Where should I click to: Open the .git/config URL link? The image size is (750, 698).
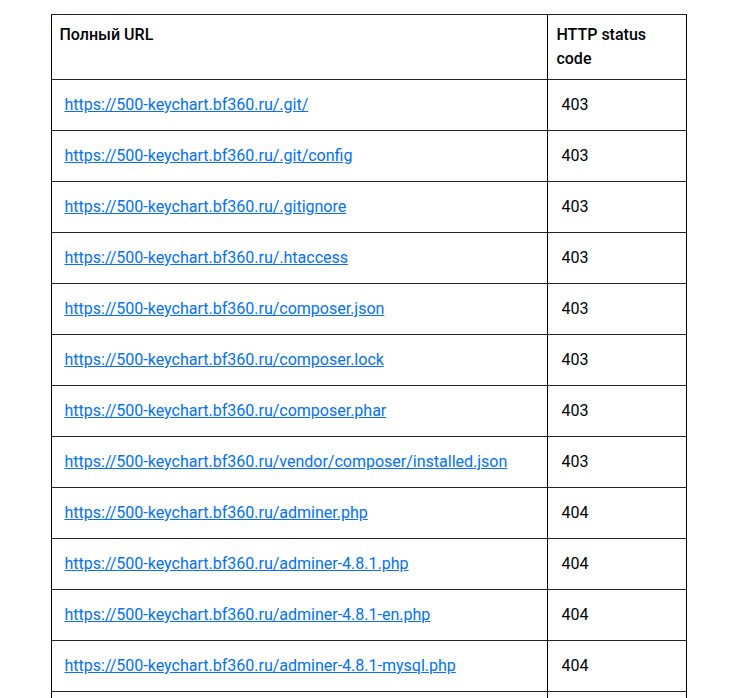pyautogui.click(x=208, y=155)
